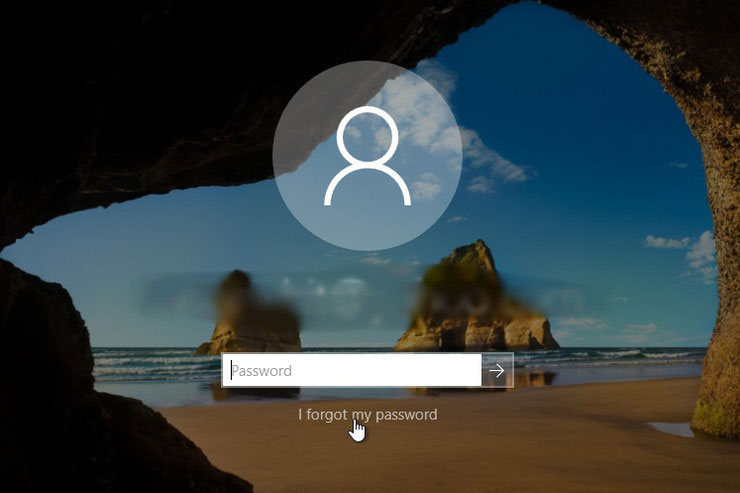Click the user avatar circle
The image size is (740, 493).
pos(366,156)
